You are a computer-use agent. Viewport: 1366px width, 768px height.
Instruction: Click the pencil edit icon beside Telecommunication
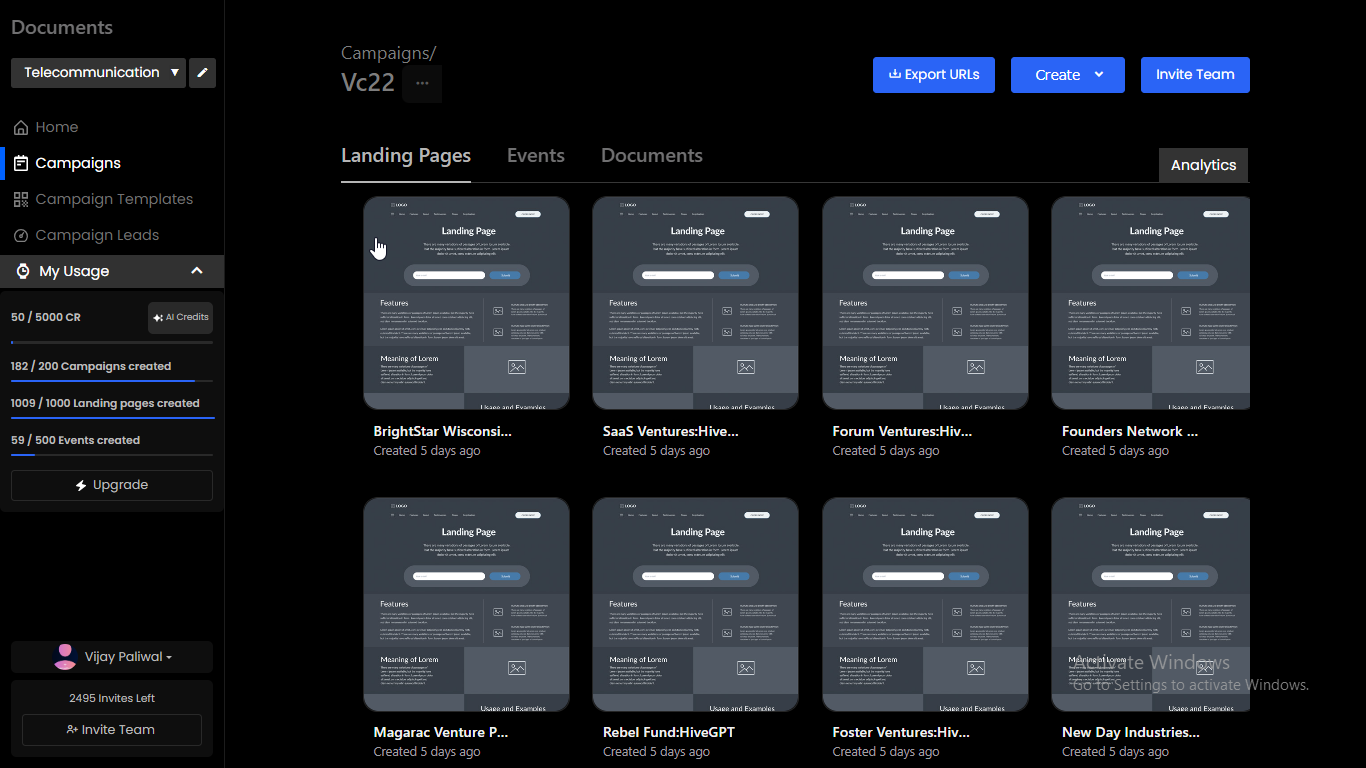coord(202,73)
